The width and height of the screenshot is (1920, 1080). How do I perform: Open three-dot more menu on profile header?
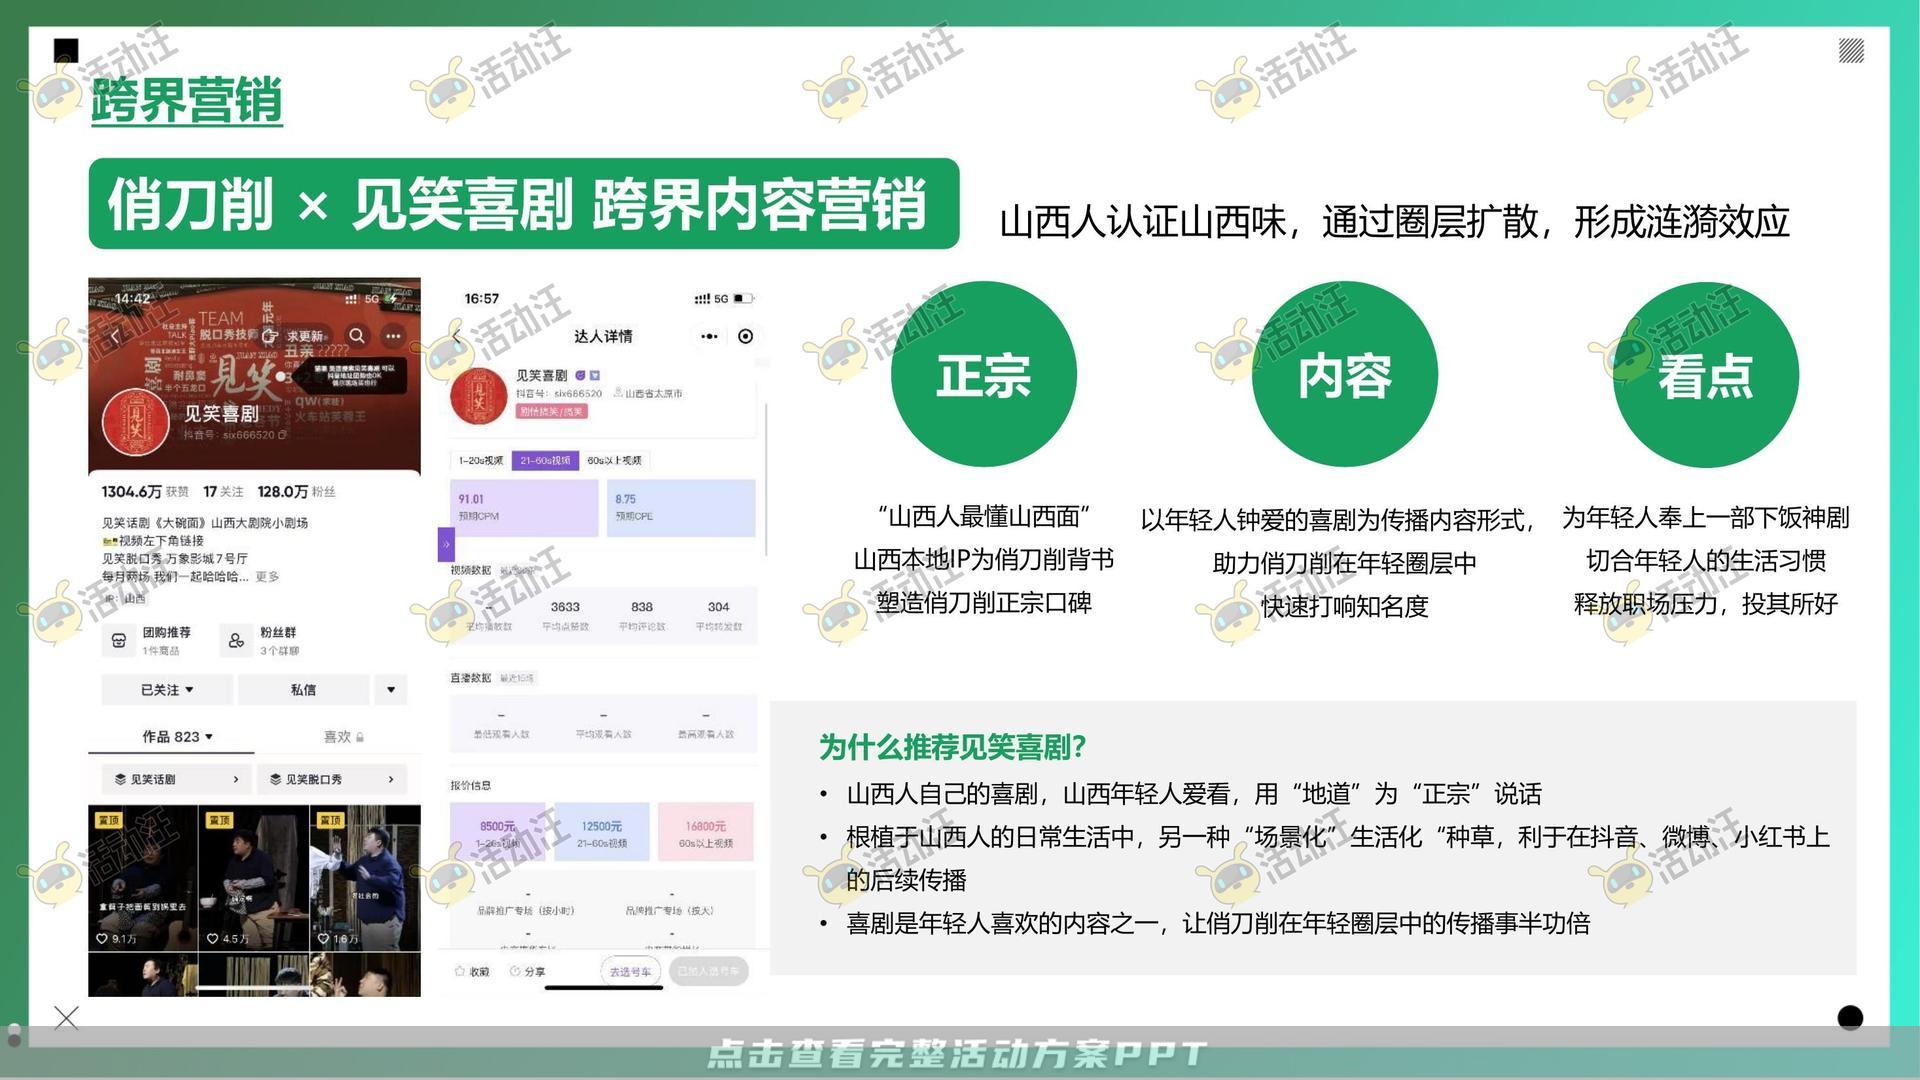coord(393,336)
